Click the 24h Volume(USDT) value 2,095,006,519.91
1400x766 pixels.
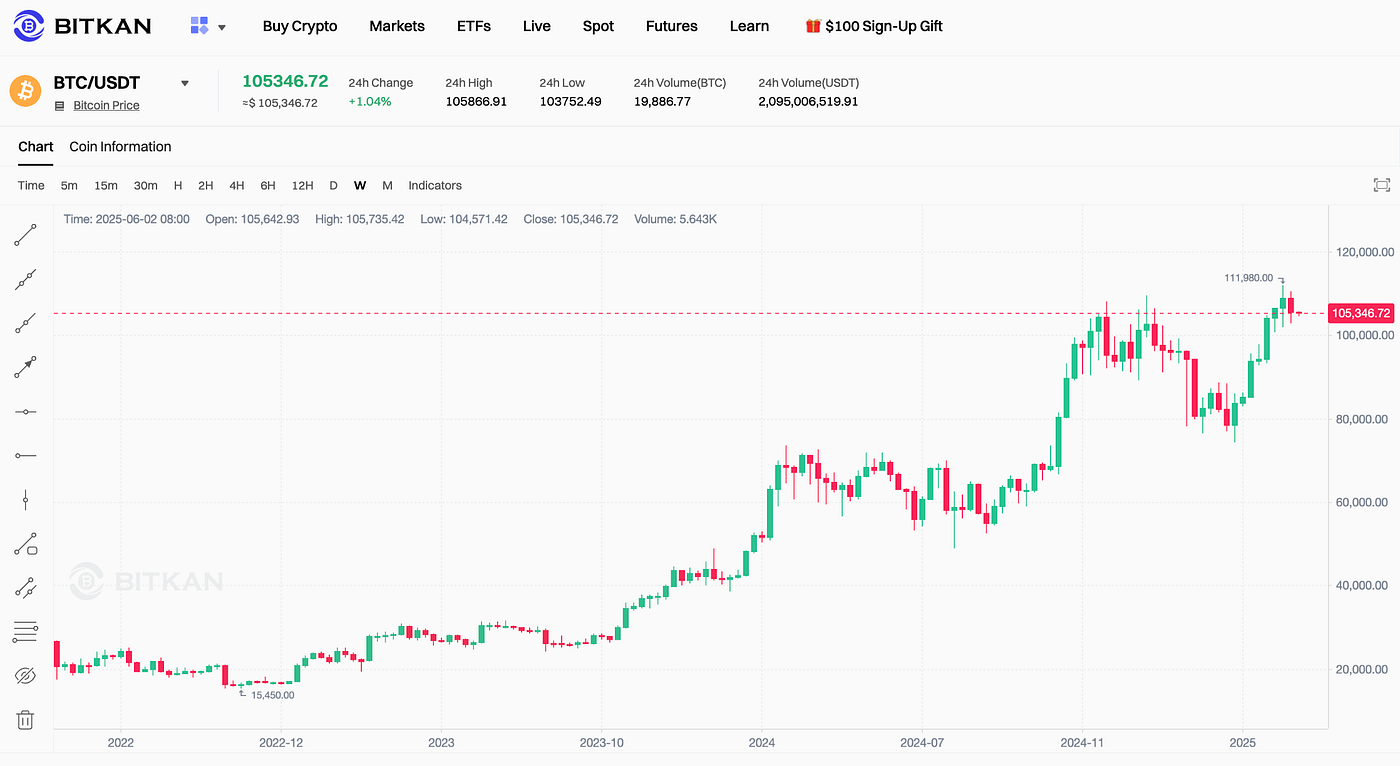point(808,102)
